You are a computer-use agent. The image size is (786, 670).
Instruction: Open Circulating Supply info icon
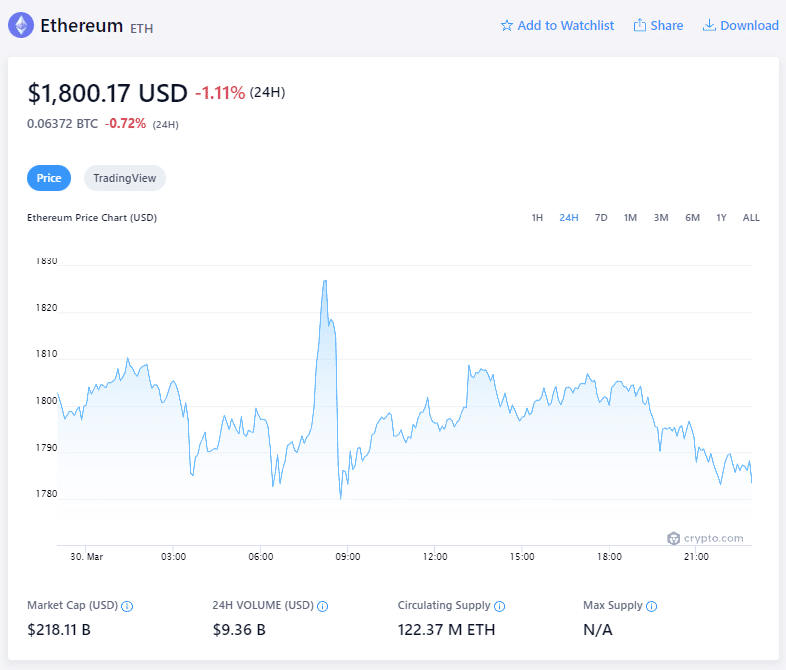click(x=500, y=606)
